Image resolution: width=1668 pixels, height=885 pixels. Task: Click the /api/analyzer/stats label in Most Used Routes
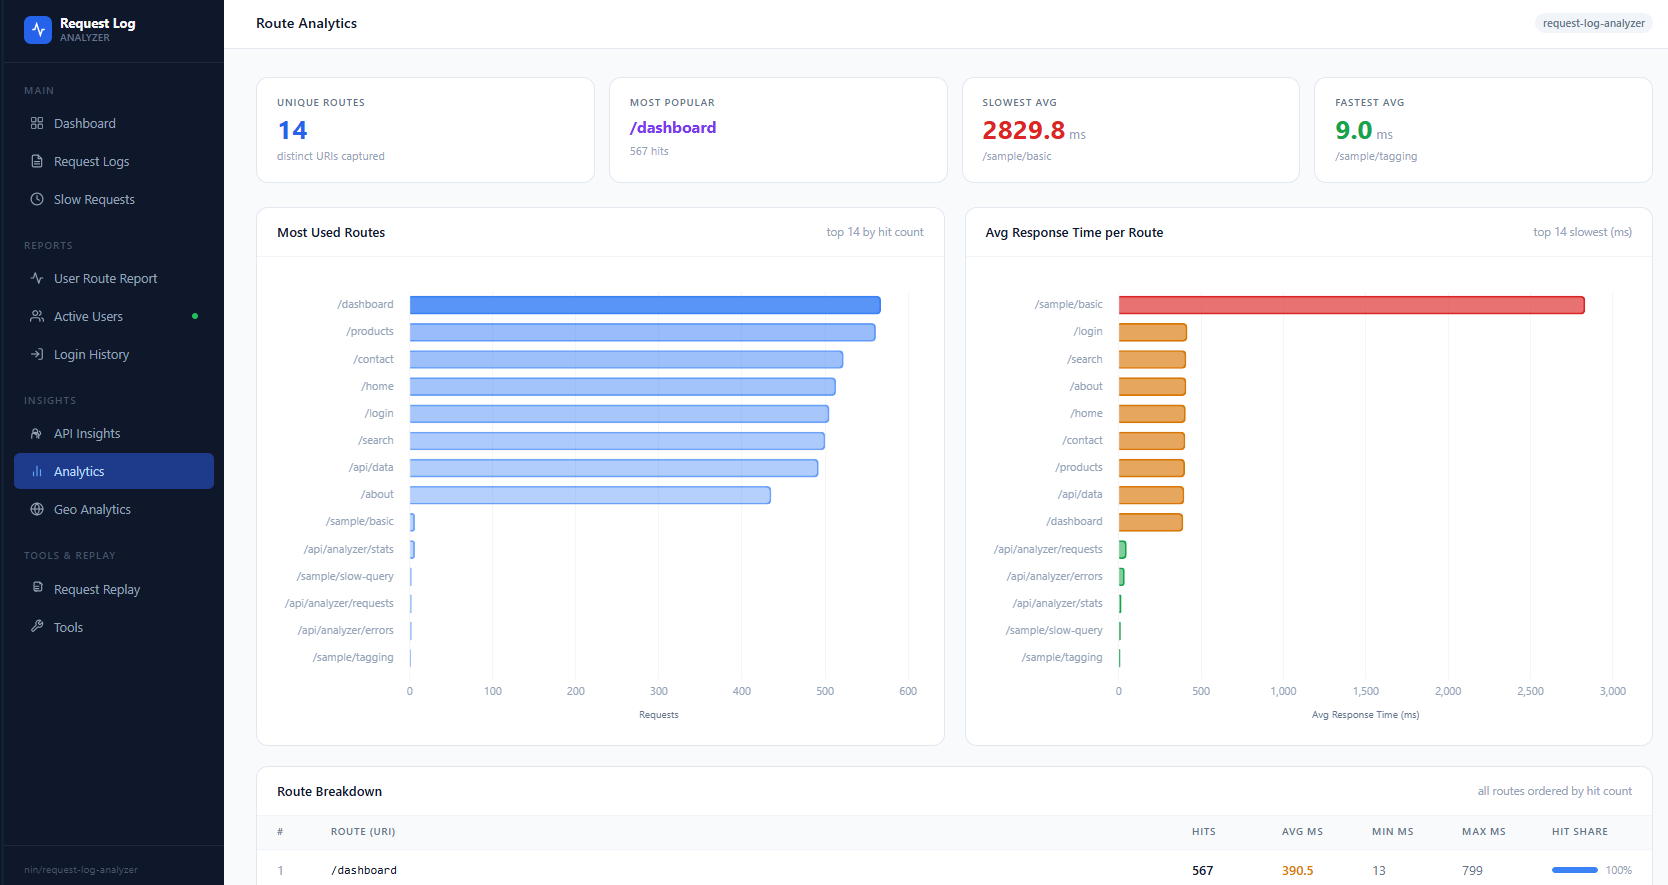349,549
